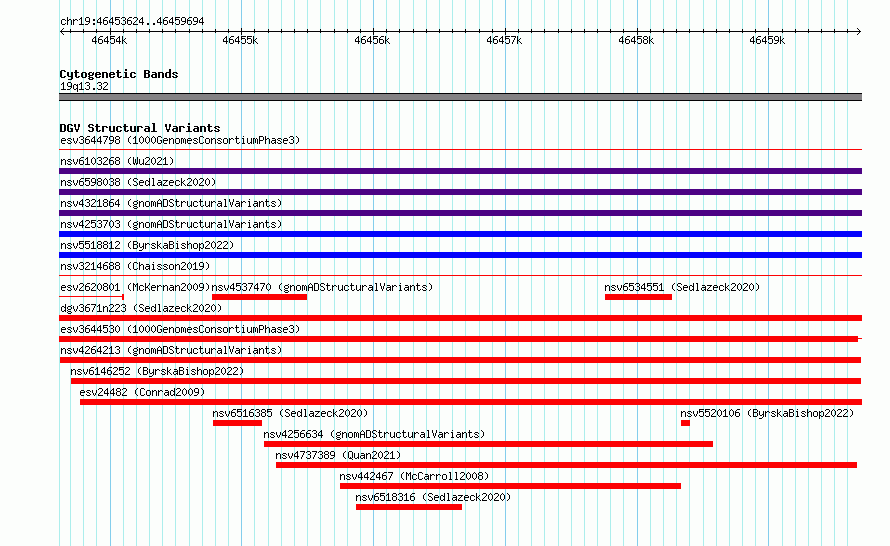Select nsv442467 McCarroll2008 label
The width and height of the screenshot is (890, 546).
coord(414,476)
